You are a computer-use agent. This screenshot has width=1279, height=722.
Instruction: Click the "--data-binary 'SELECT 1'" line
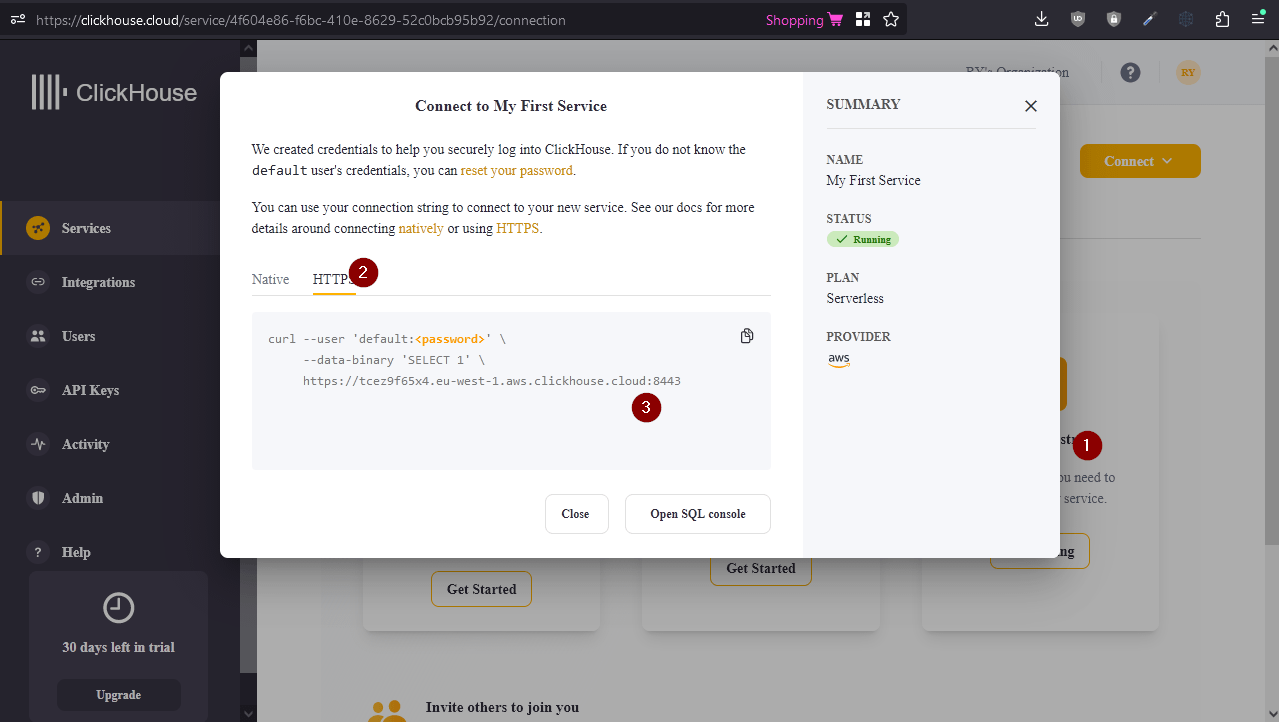tap(396, 360)
